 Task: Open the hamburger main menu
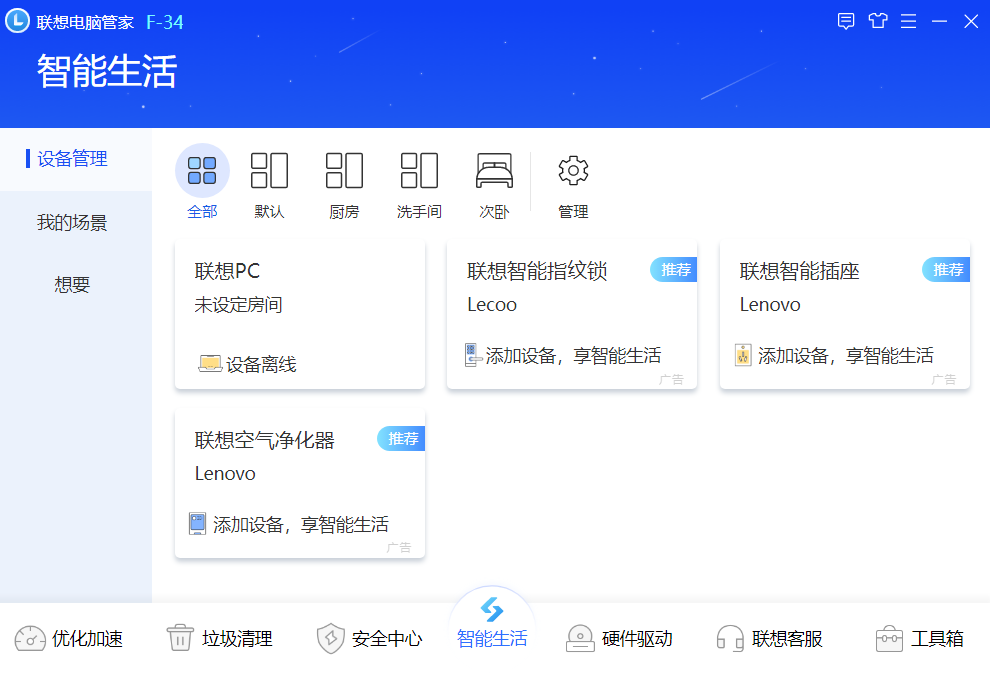pyautogui.click(x=909, y=21)
